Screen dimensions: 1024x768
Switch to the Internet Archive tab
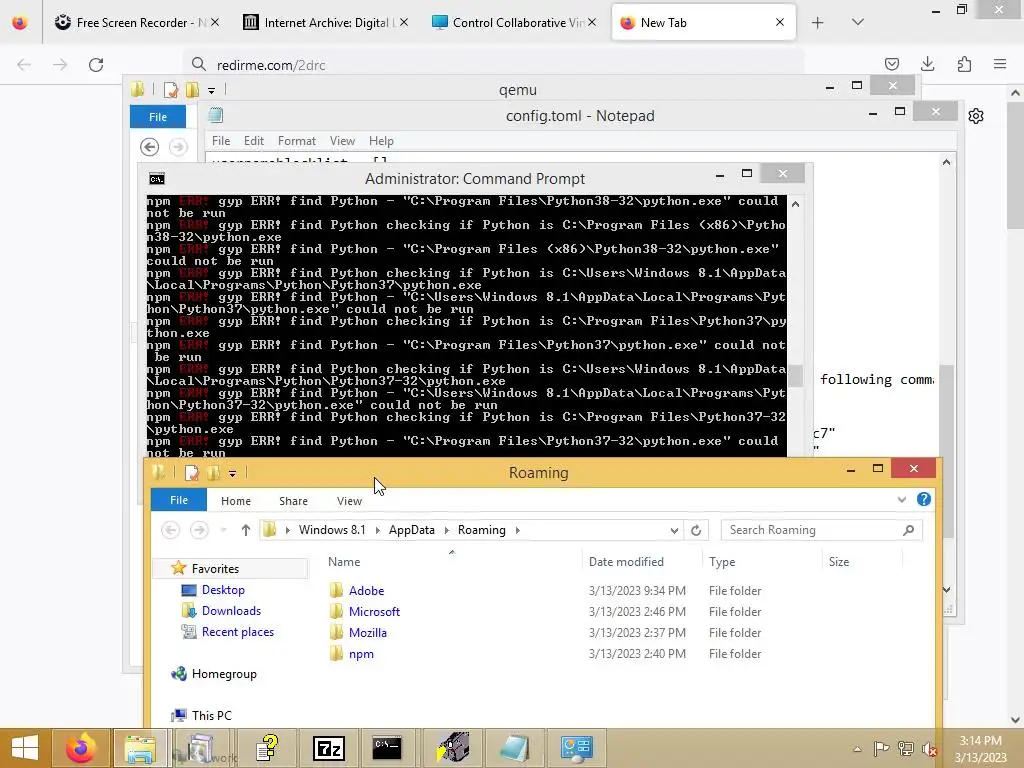point(325,23)
